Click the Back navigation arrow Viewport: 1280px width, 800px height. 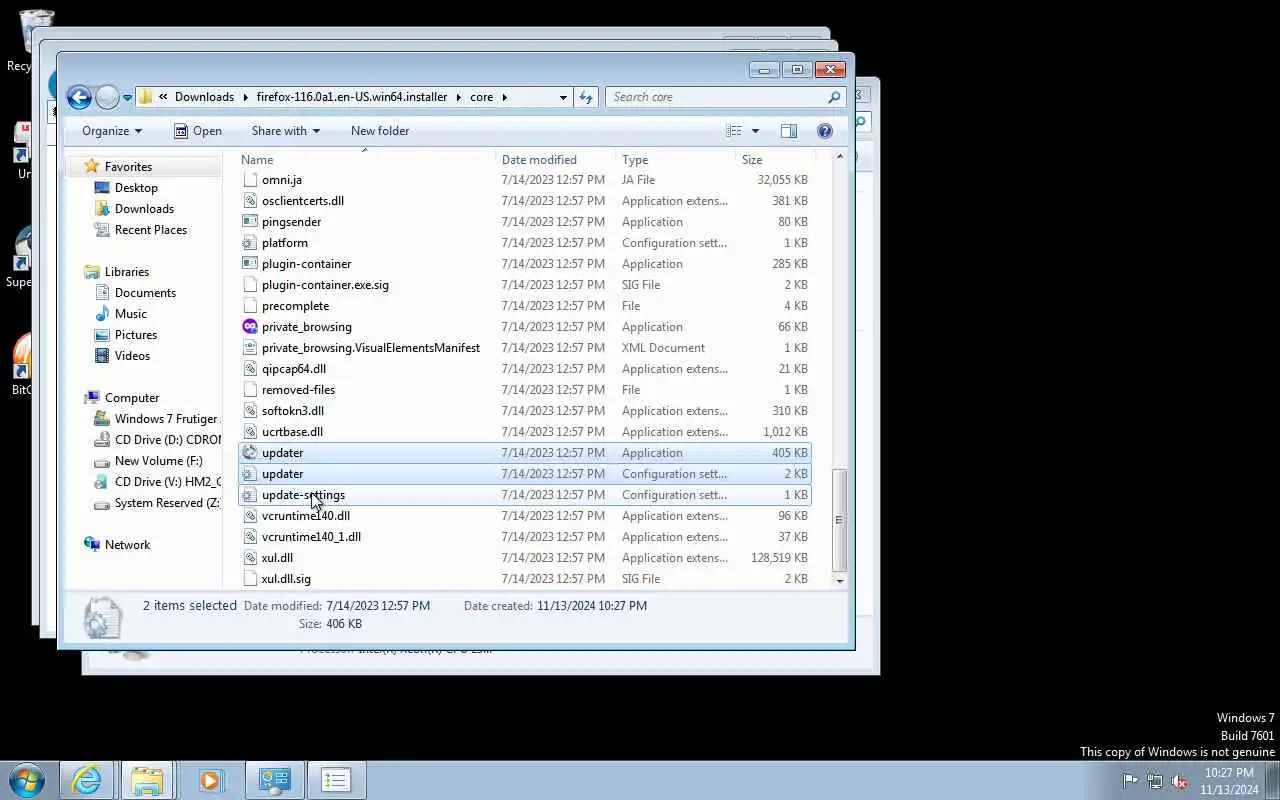79,97
